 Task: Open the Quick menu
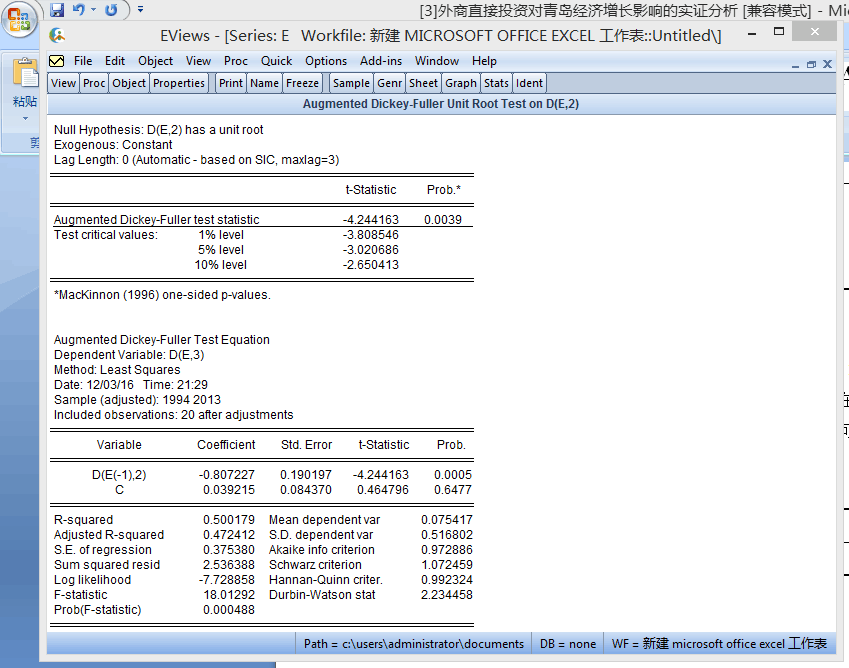276,61
